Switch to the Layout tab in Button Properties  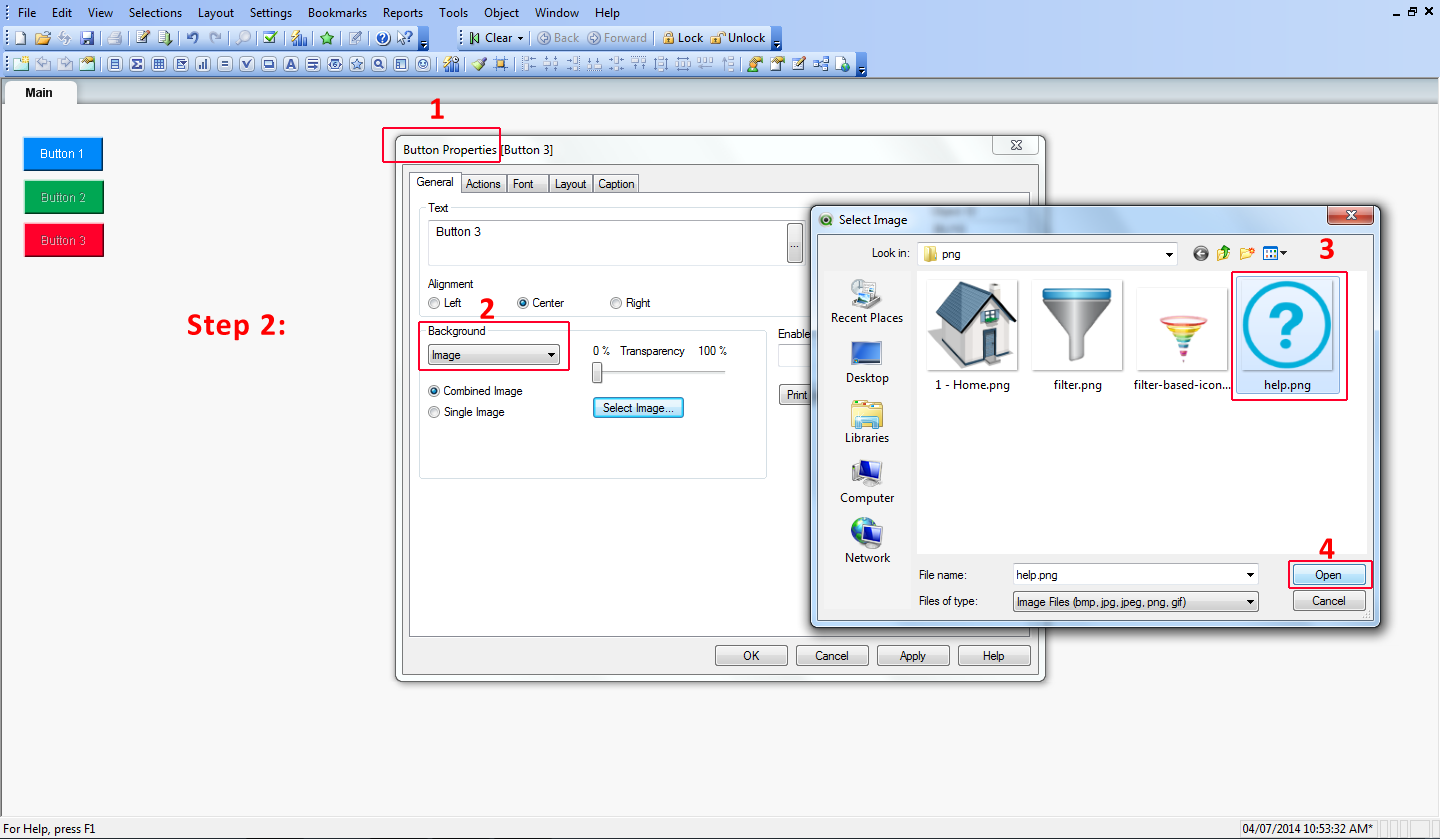[570, 184]
